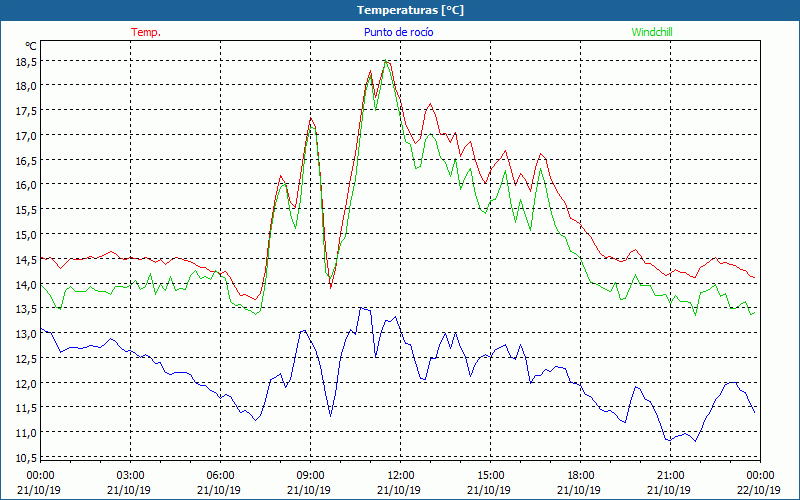Screen dimensions: 800x500
Task: Click the 03:00 time axis label
Action: [x=131, y=476]
